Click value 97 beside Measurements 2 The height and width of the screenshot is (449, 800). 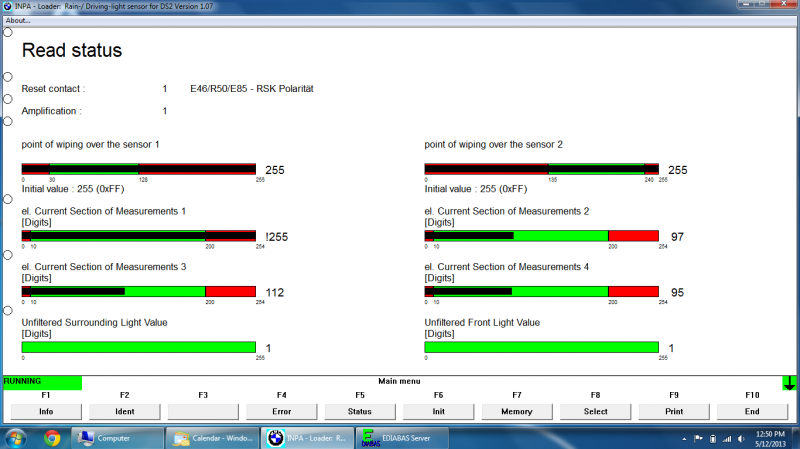[x=677, y=237]
